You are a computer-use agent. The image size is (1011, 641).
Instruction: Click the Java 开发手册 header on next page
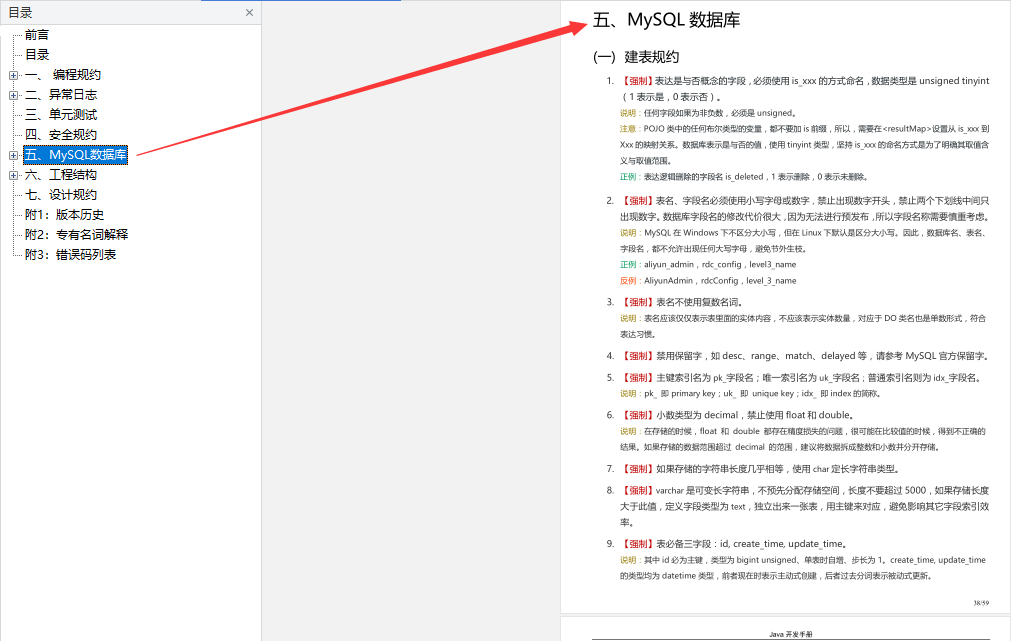pos(790,635)
